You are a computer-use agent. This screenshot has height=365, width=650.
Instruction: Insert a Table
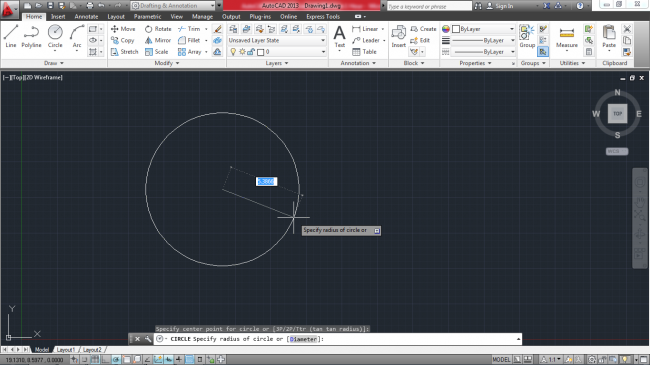click(x=364, y=52)
